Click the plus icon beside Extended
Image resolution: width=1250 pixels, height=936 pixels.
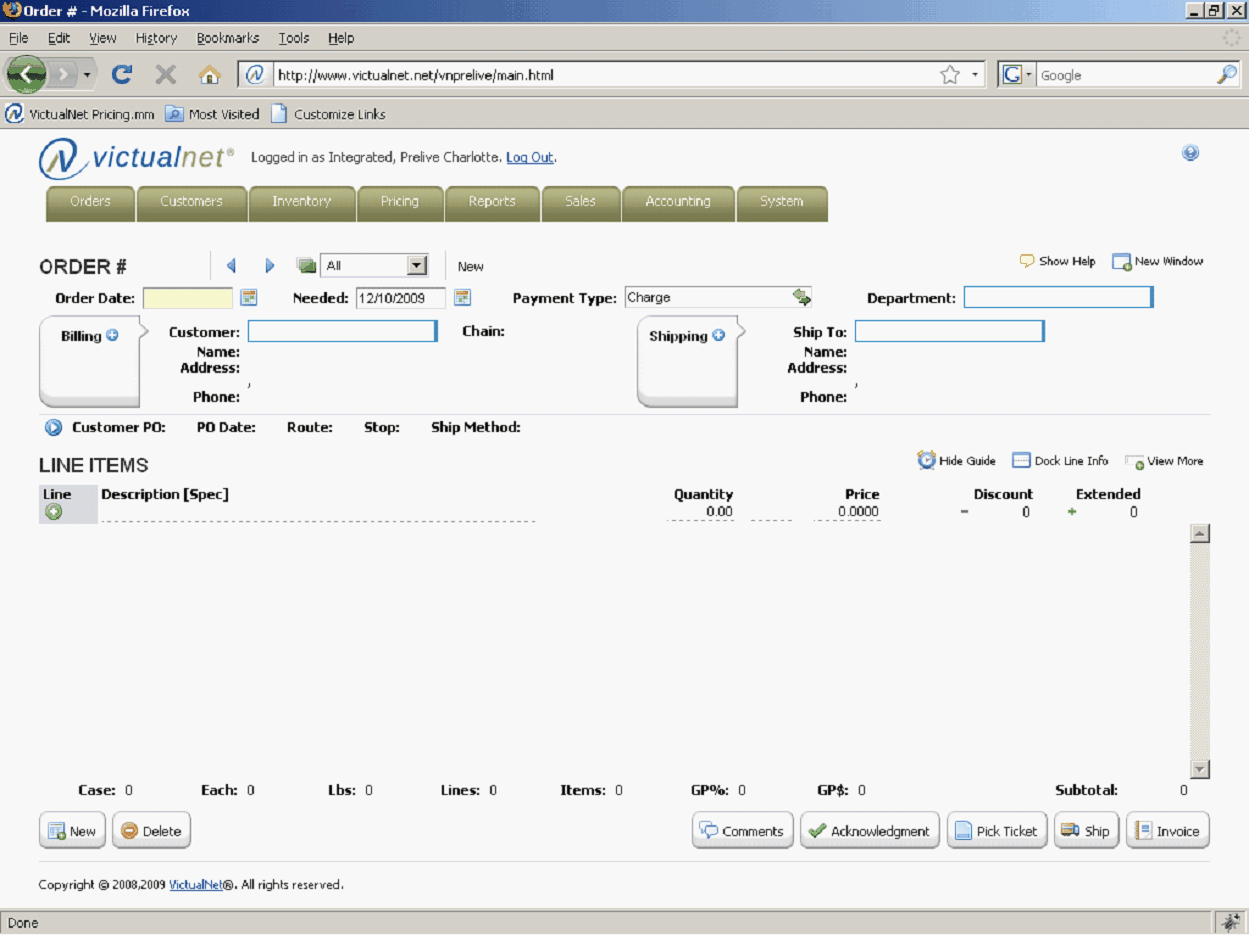pyautogui.click(x=1072, y=512)
